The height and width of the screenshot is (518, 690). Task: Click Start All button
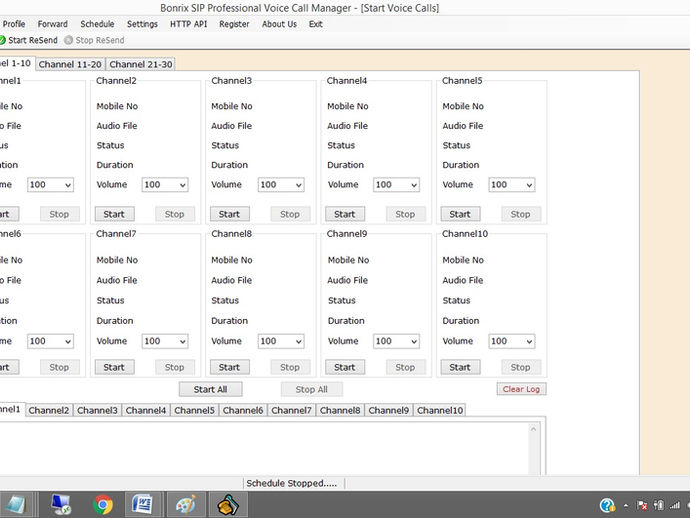(210, 389)
